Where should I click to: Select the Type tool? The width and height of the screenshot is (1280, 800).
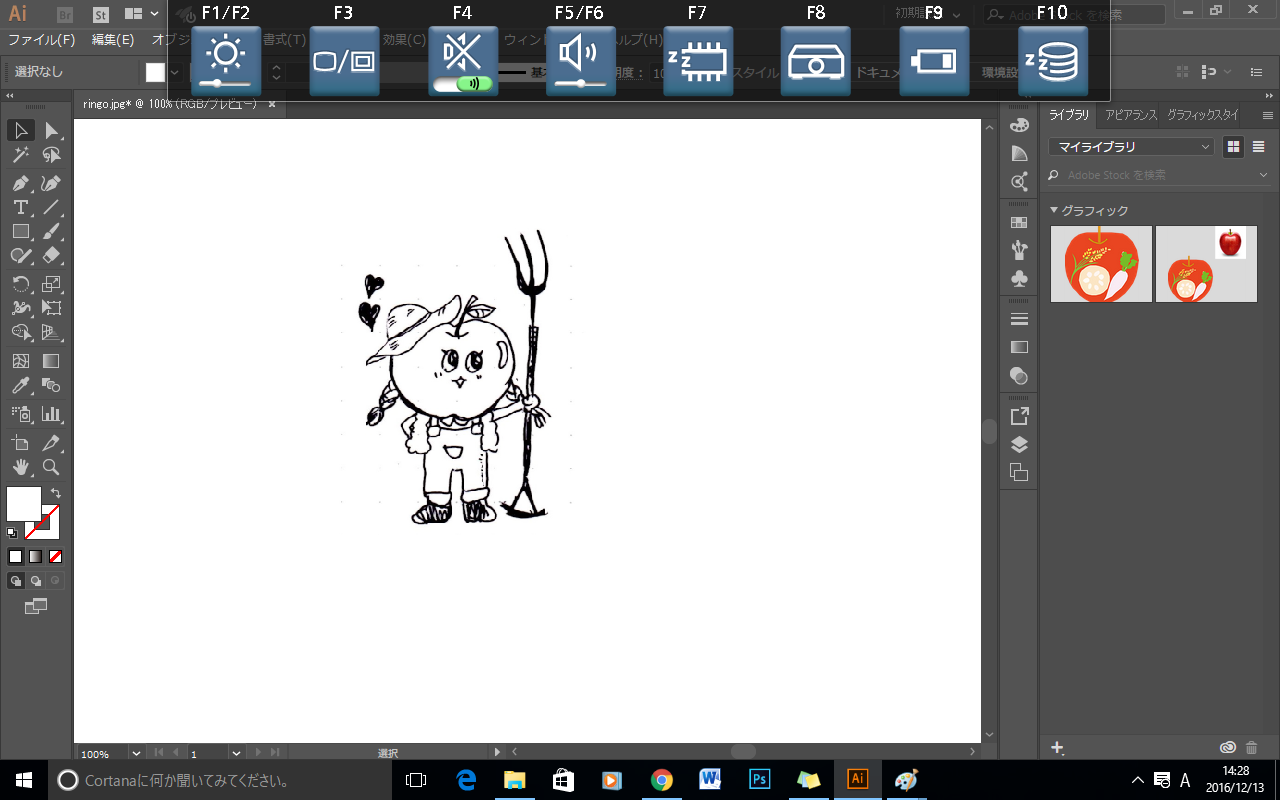pos(20,208)
